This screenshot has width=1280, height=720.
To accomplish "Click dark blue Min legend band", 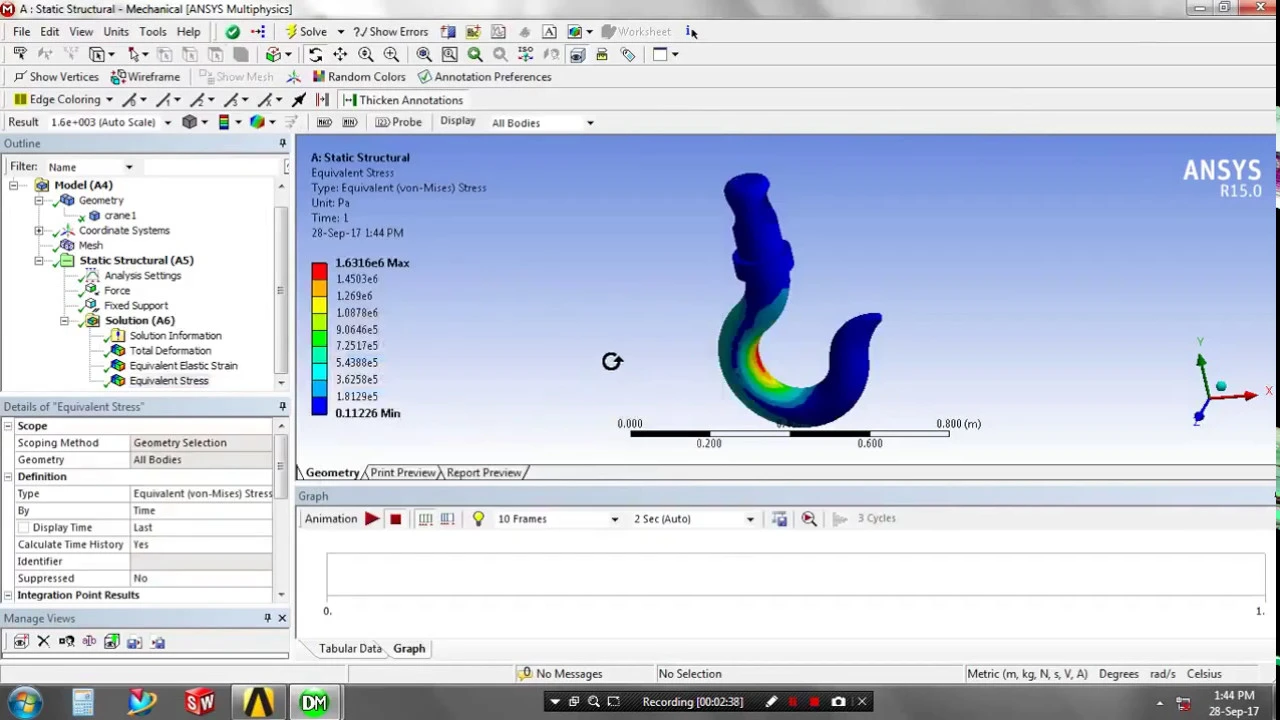I will [x=319, y=405].
